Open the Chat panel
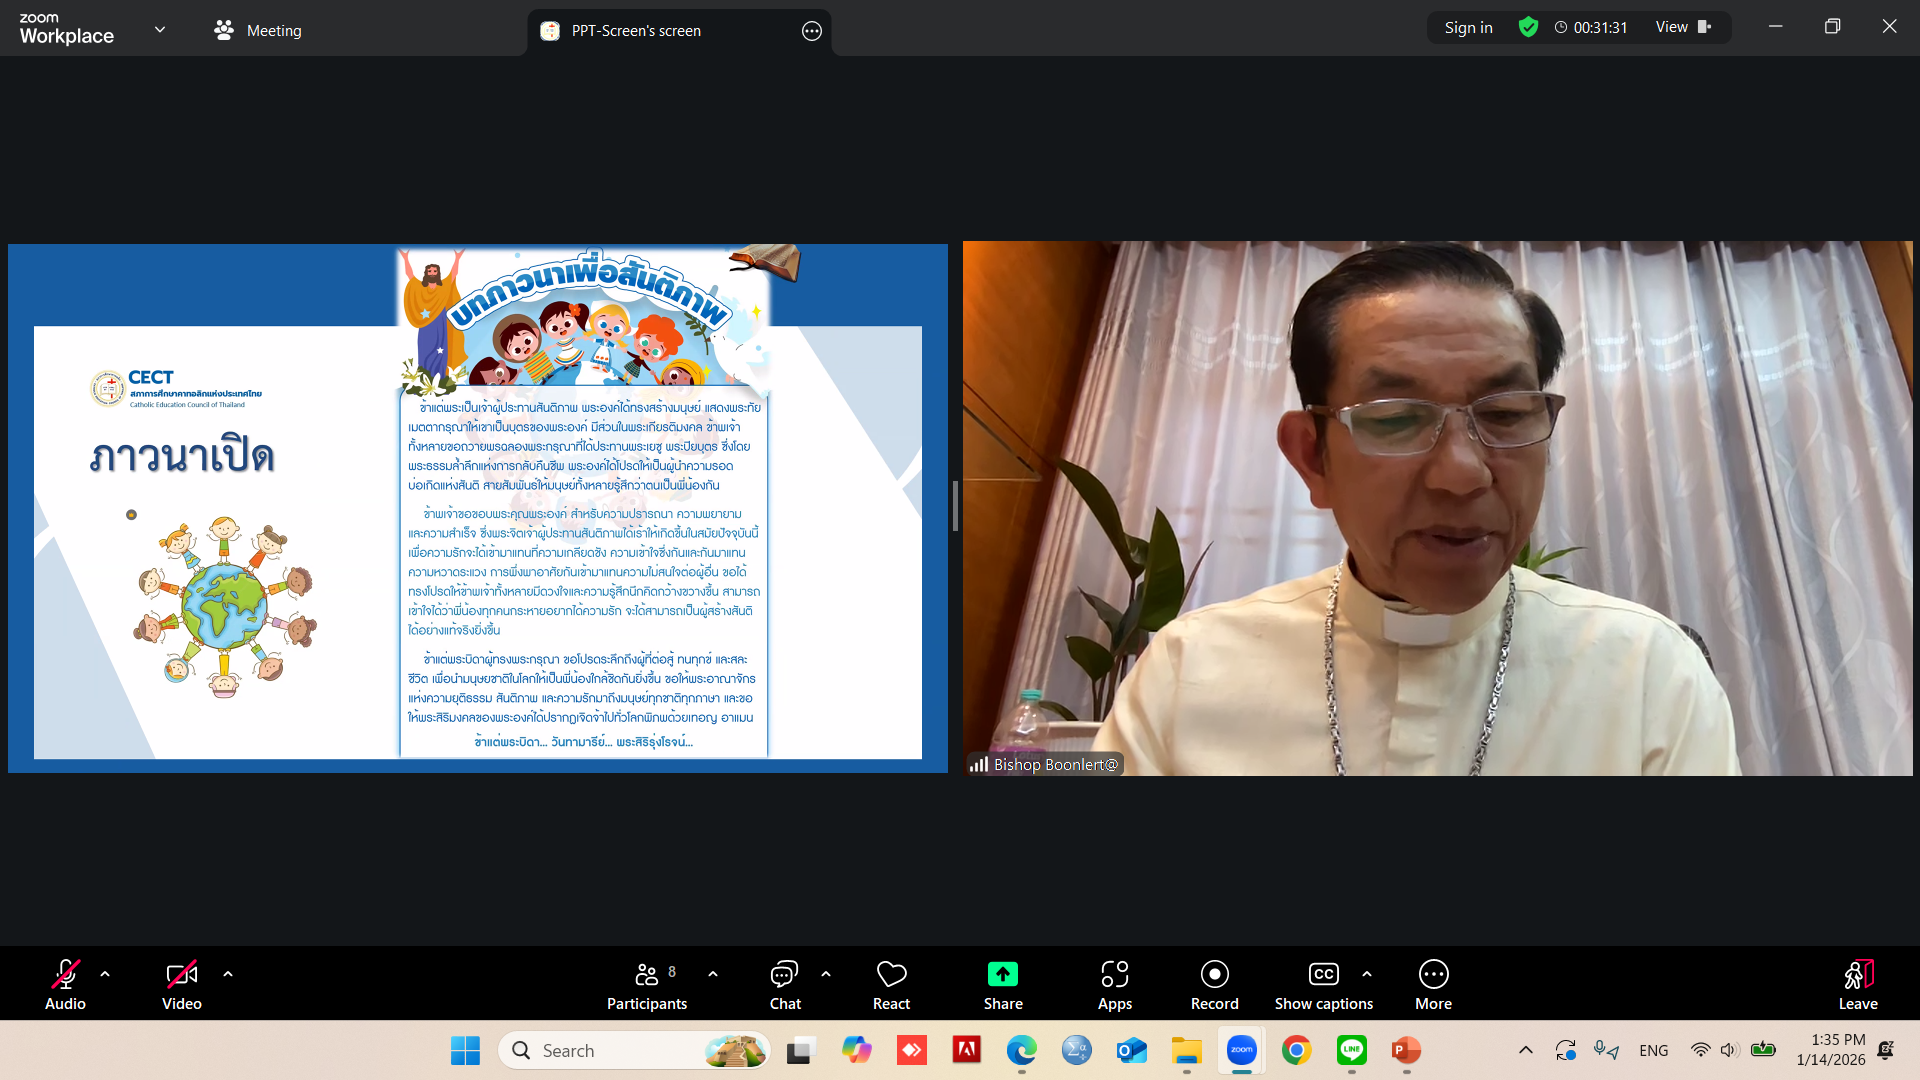Viewport: 1920px width, 1080px height. pos(785,985)
